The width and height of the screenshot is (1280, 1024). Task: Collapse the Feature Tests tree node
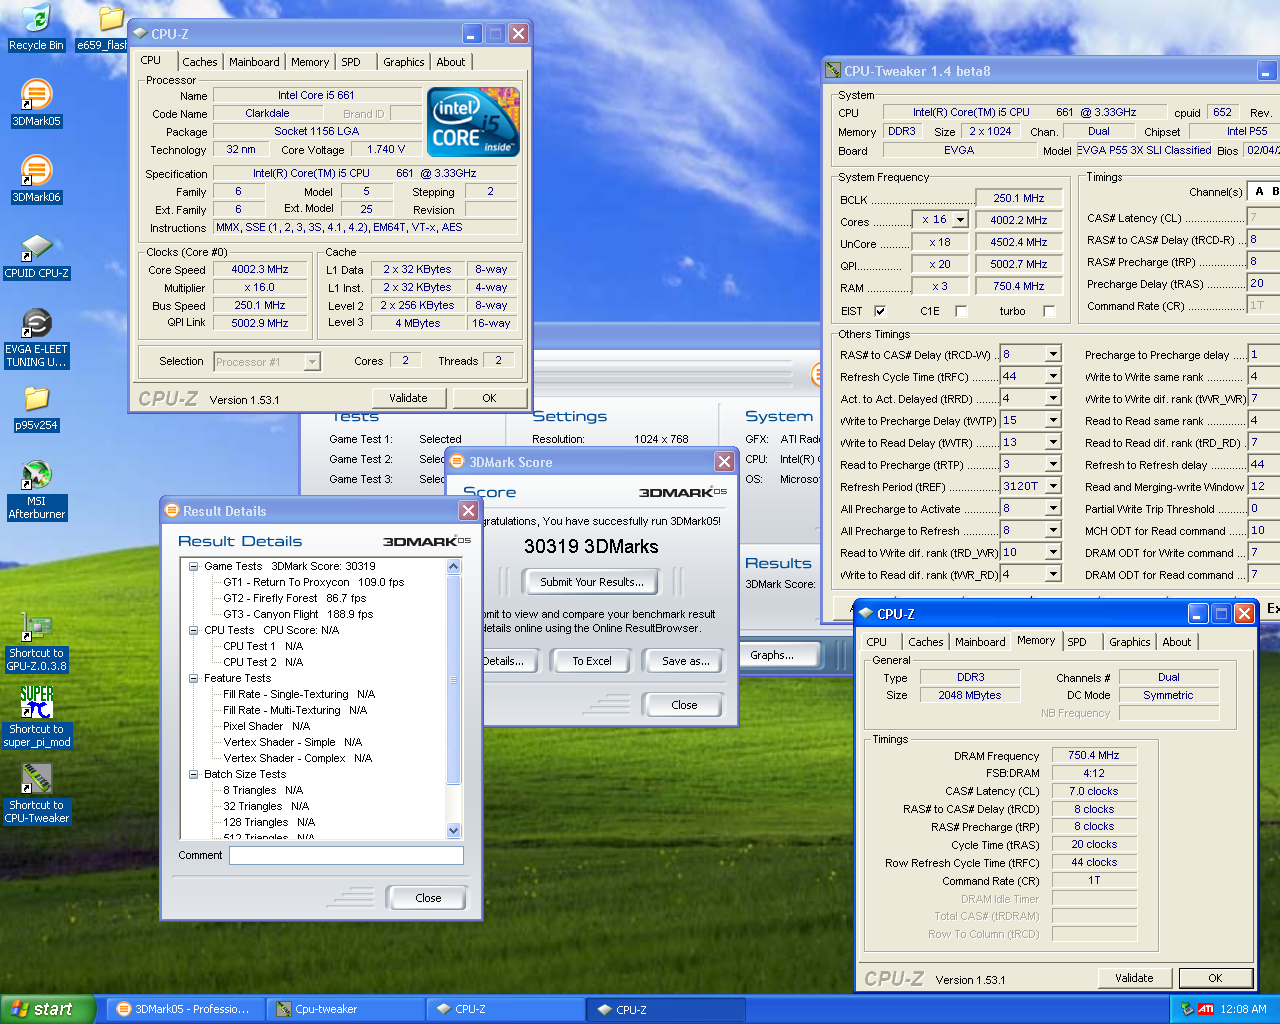(193, 678)
